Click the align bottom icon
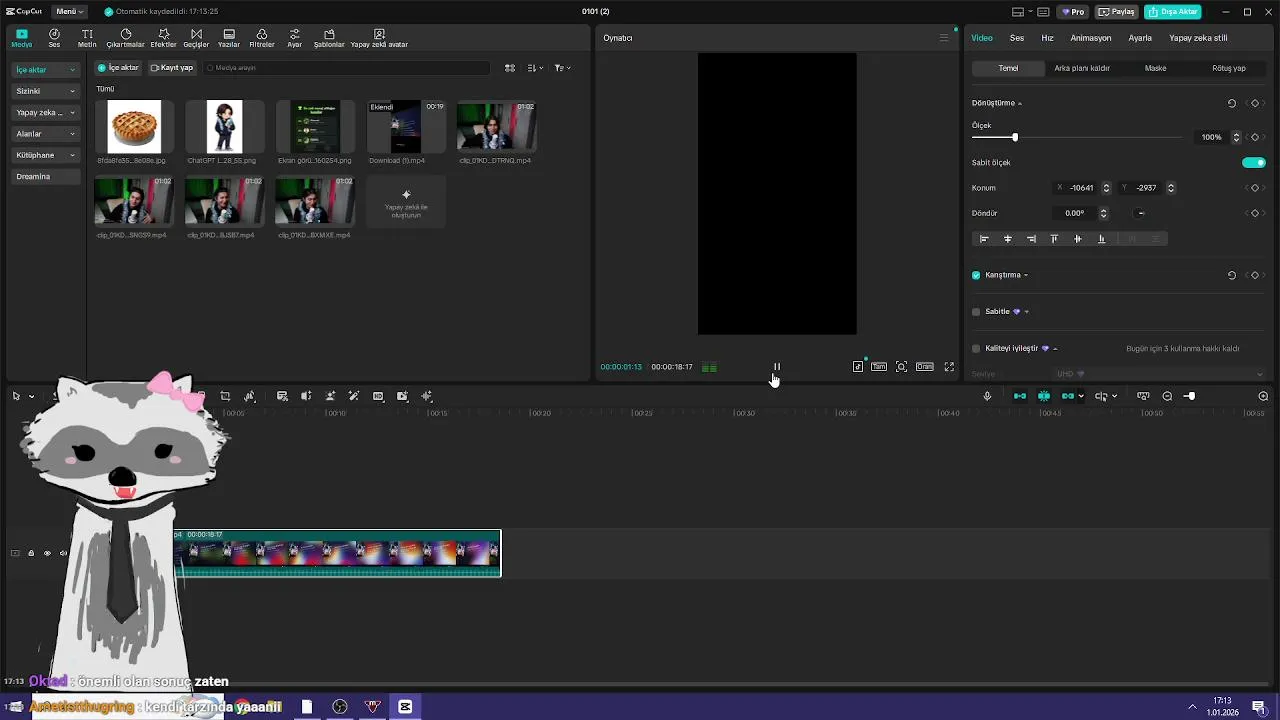1280x720 pixels. [x=1101, y=239]
